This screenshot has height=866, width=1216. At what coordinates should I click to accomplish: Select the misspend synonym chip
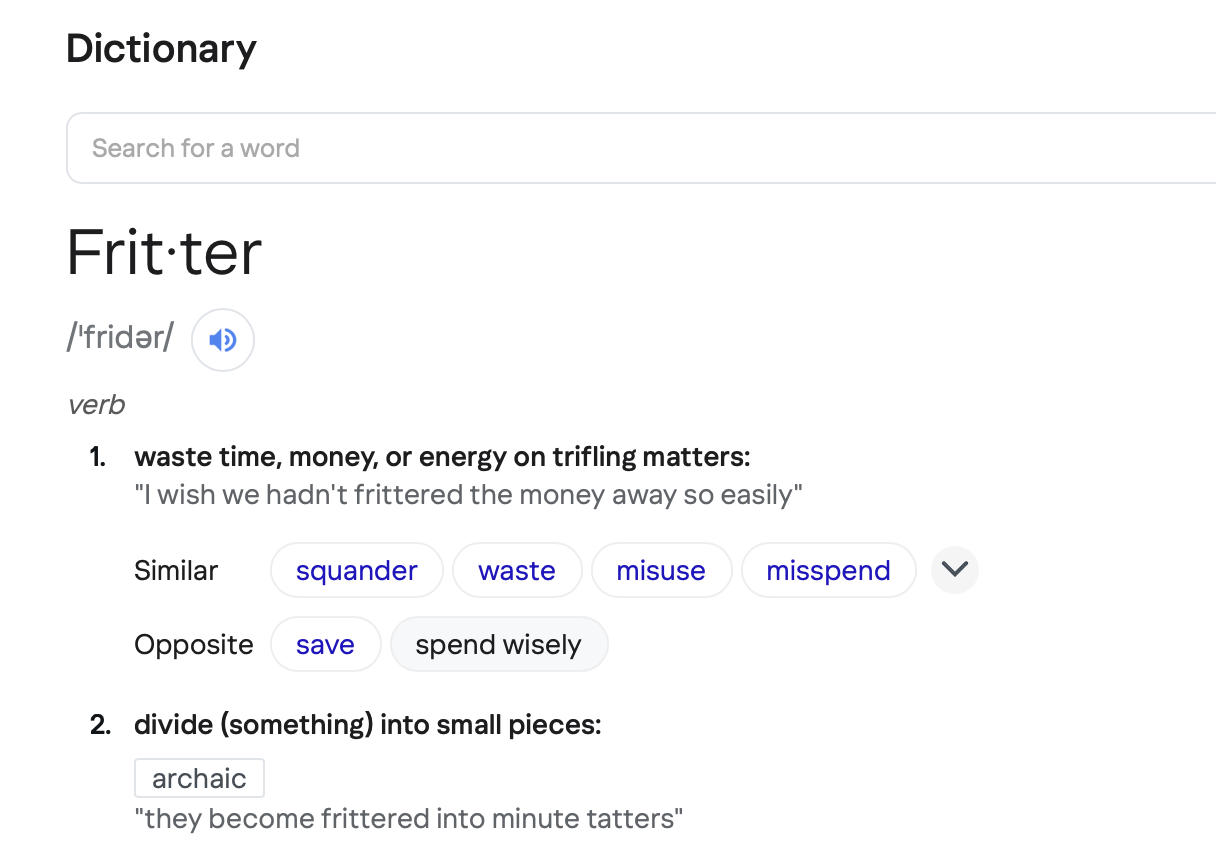point(828,570)
